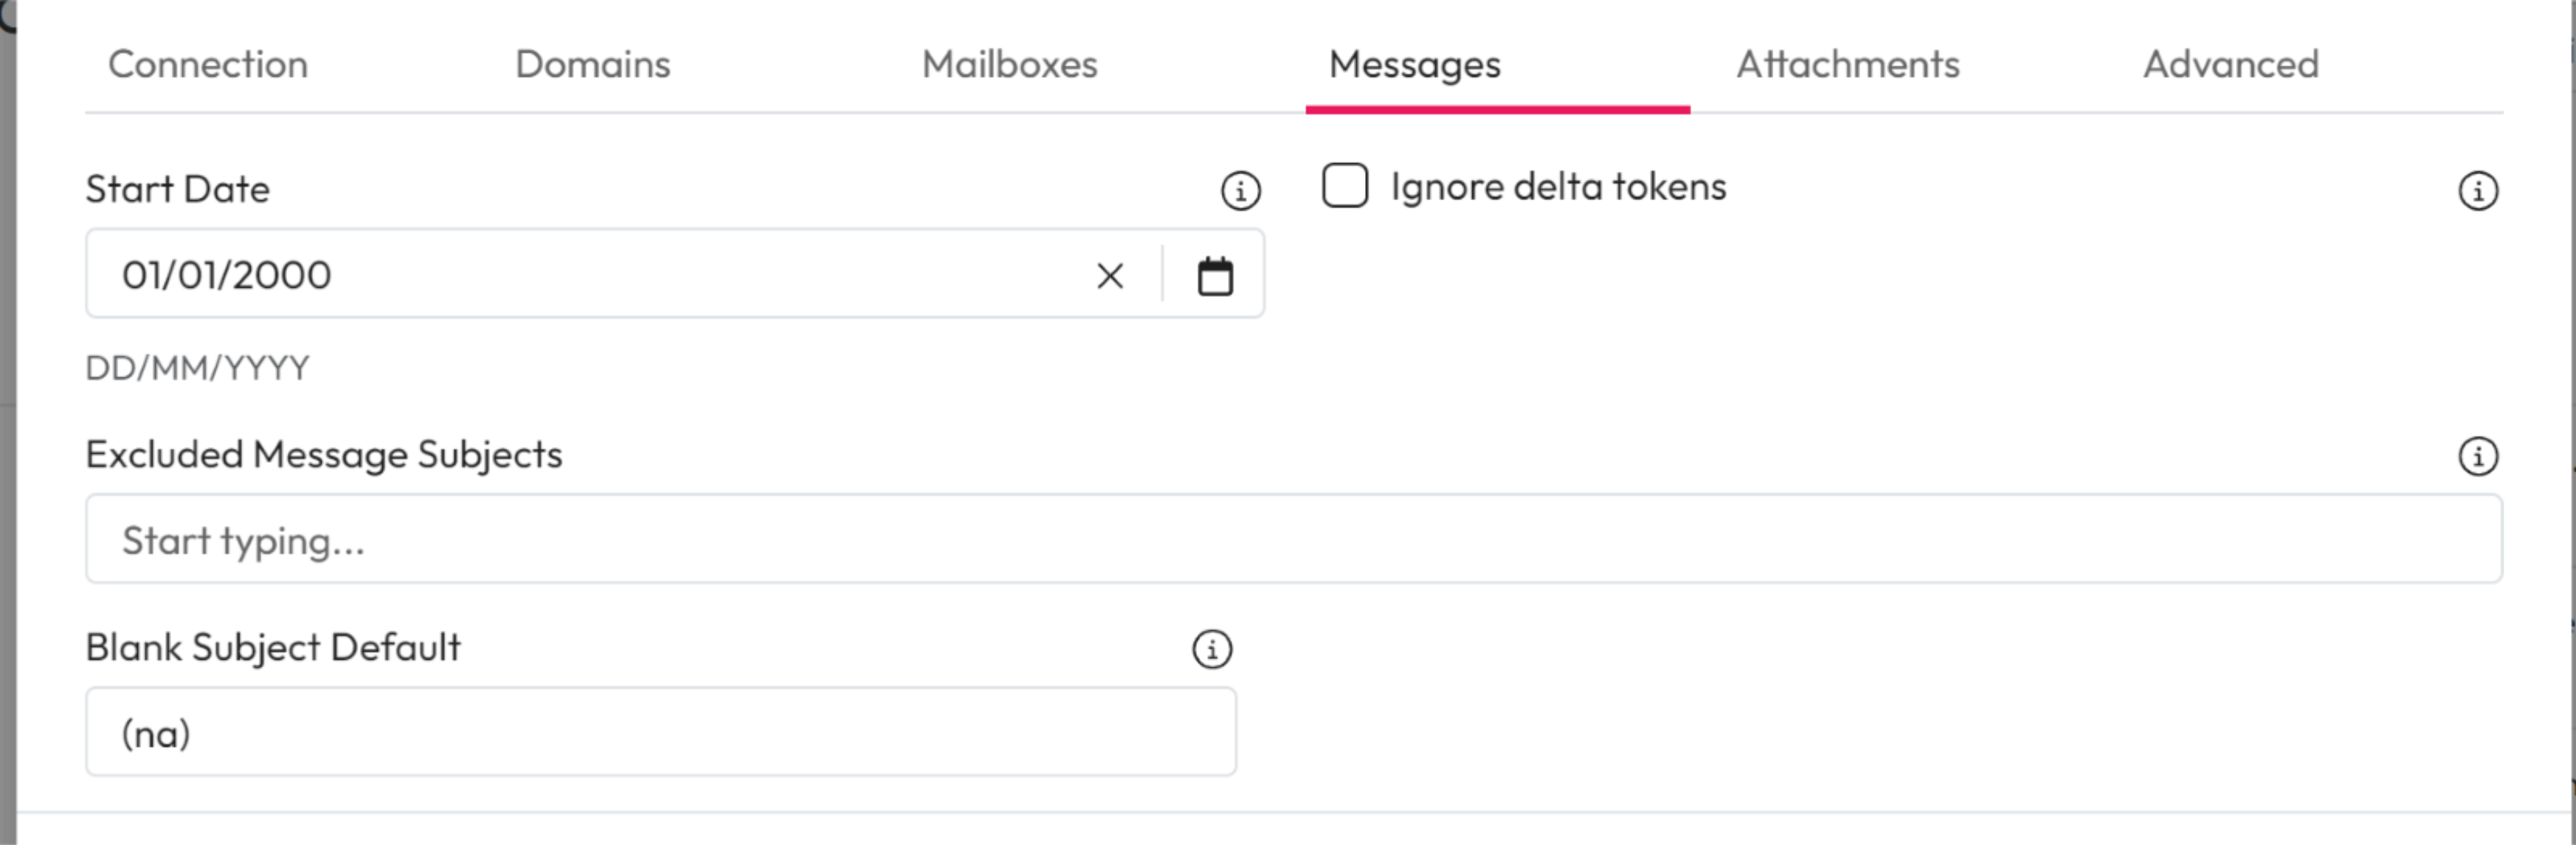
Task: Open Excluded Message Subjects info icon
Action: pos(2477,456)
